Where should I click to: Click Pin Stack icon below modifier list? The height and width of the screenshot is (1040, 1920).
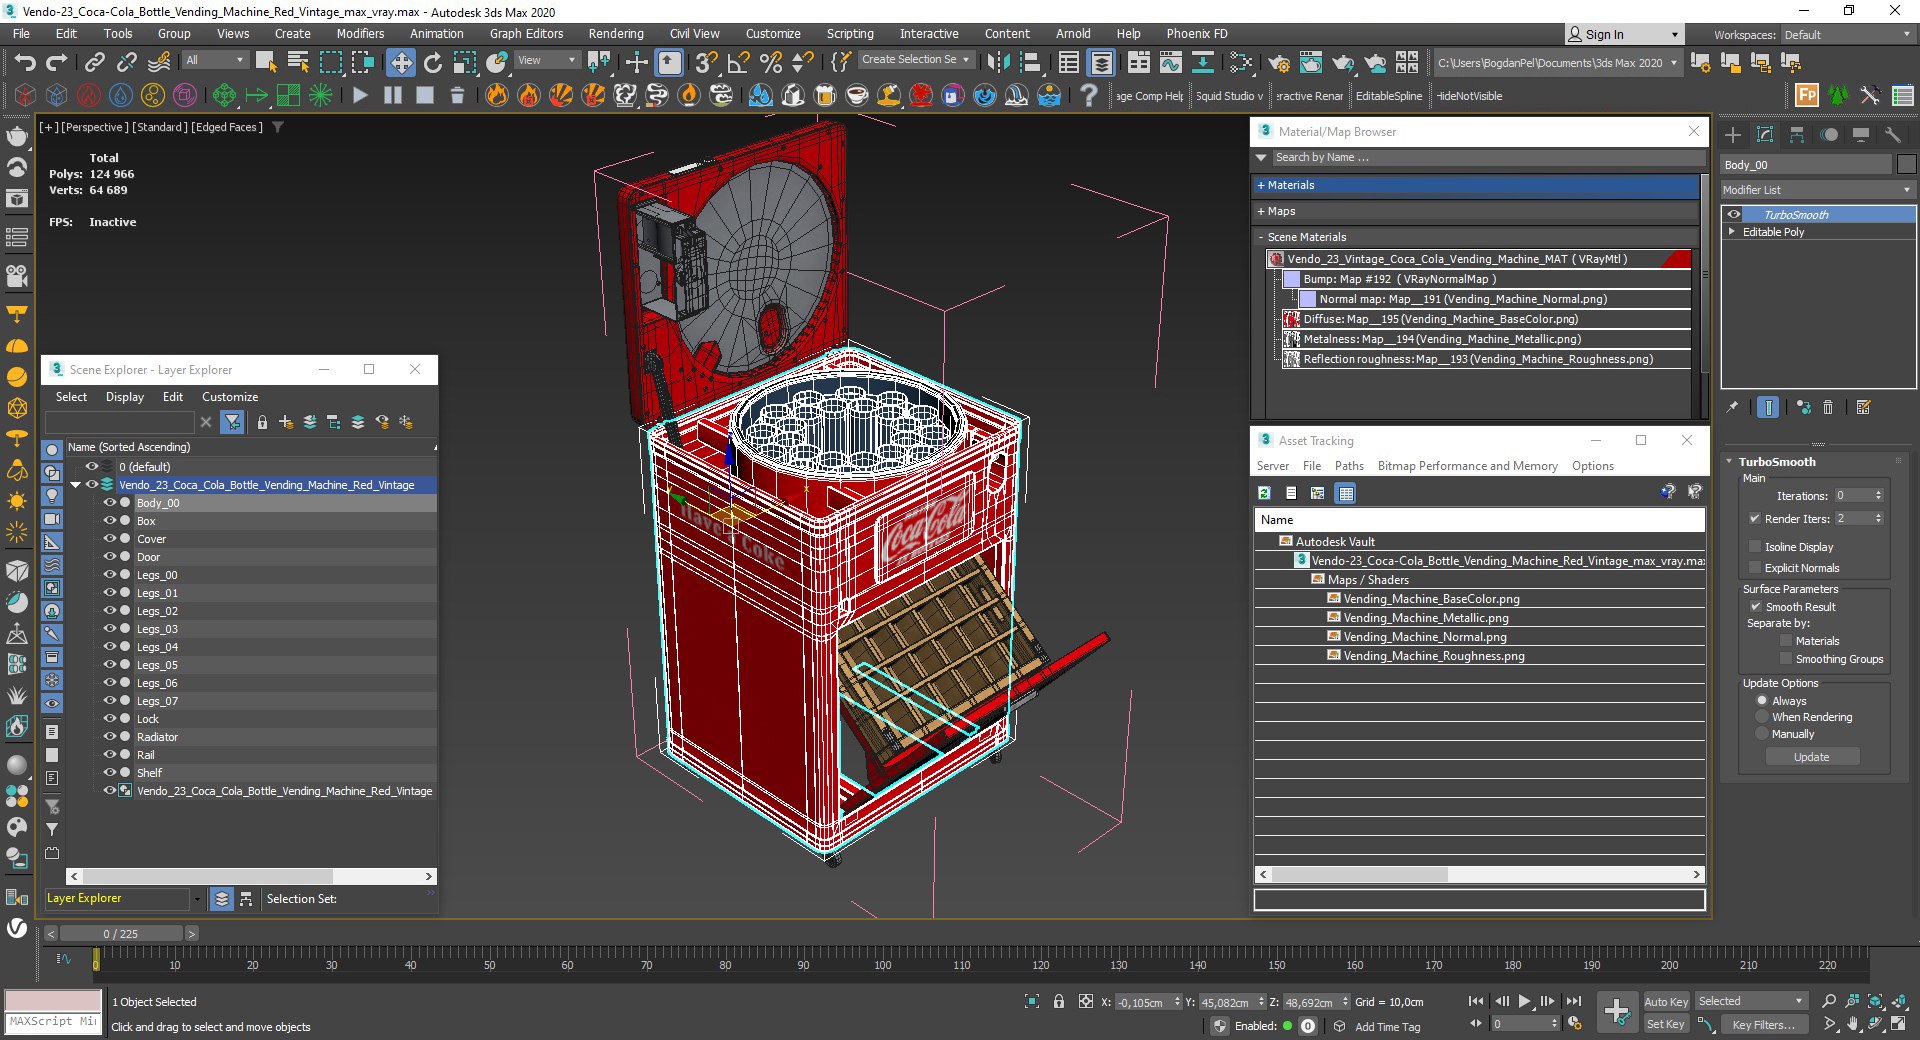tap(1733, 407)
